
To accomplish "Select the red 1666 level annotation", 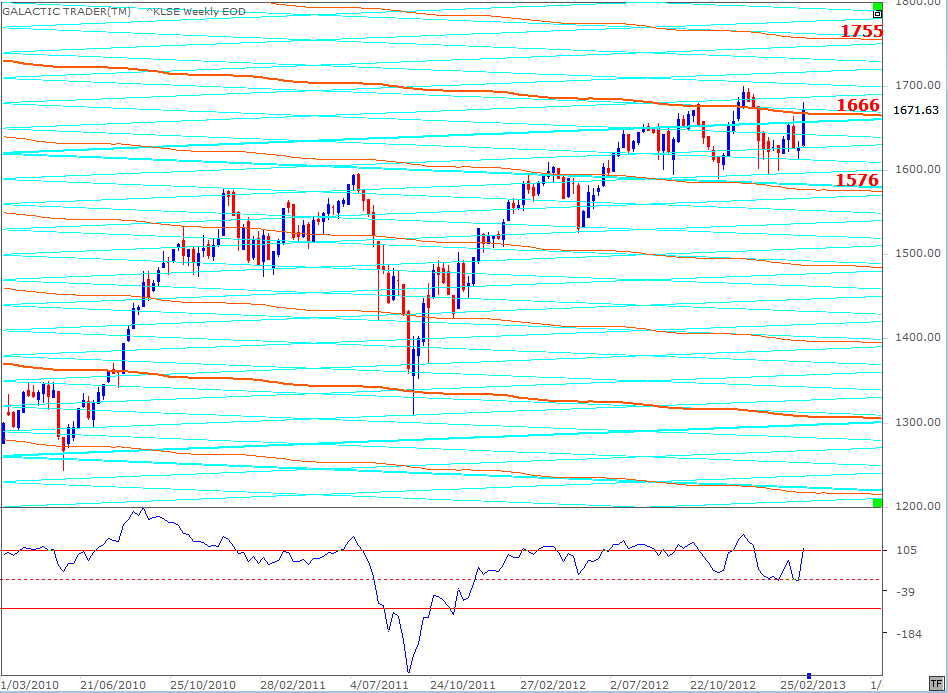I will [858, 105].
